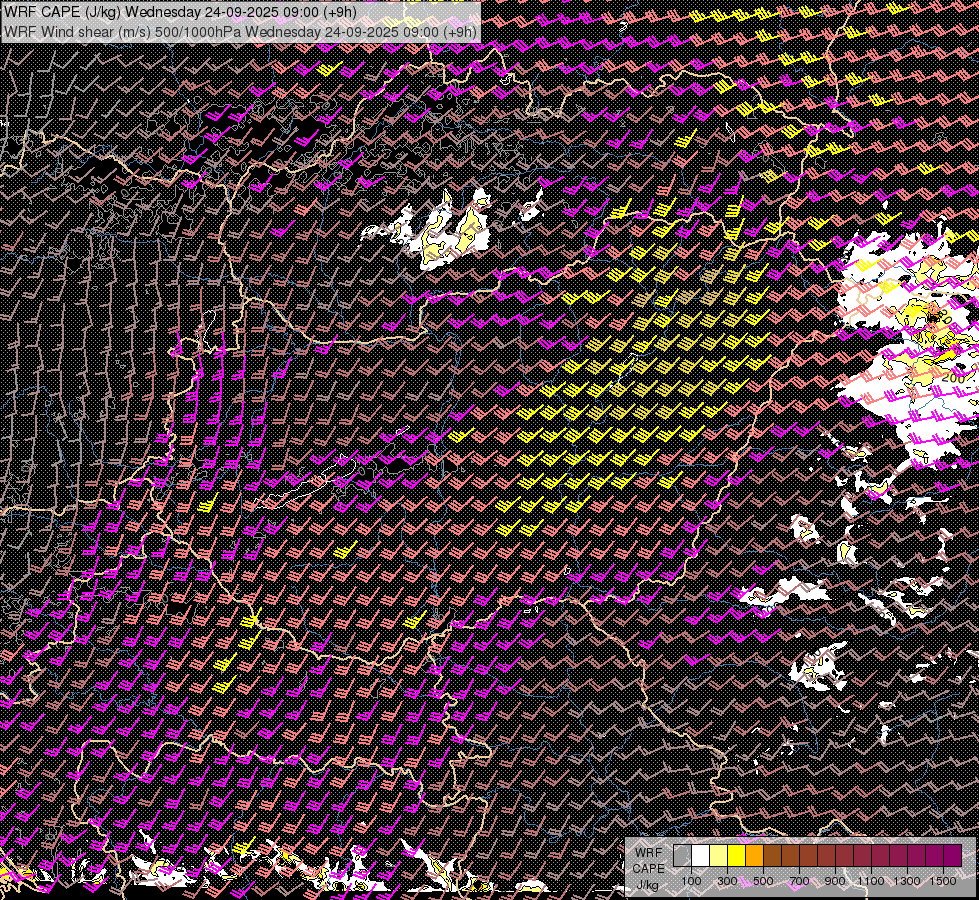
Task: Click the 1100 legend tick label
Action: click(870, 881)
